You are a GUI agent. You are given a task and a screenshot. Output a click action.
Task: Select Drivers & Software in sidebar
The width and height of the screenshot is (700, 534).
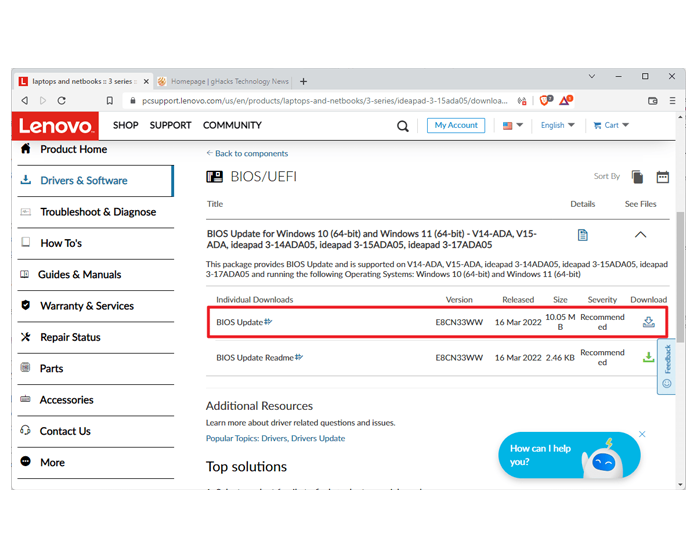96,180
